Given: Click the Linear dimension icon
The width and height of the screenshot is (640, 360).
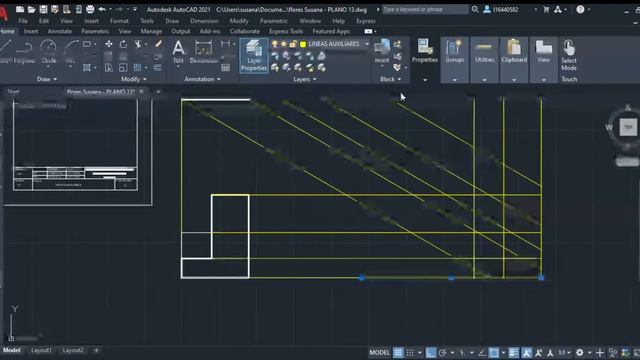Looking at the screenshot, I should point(225,44).
